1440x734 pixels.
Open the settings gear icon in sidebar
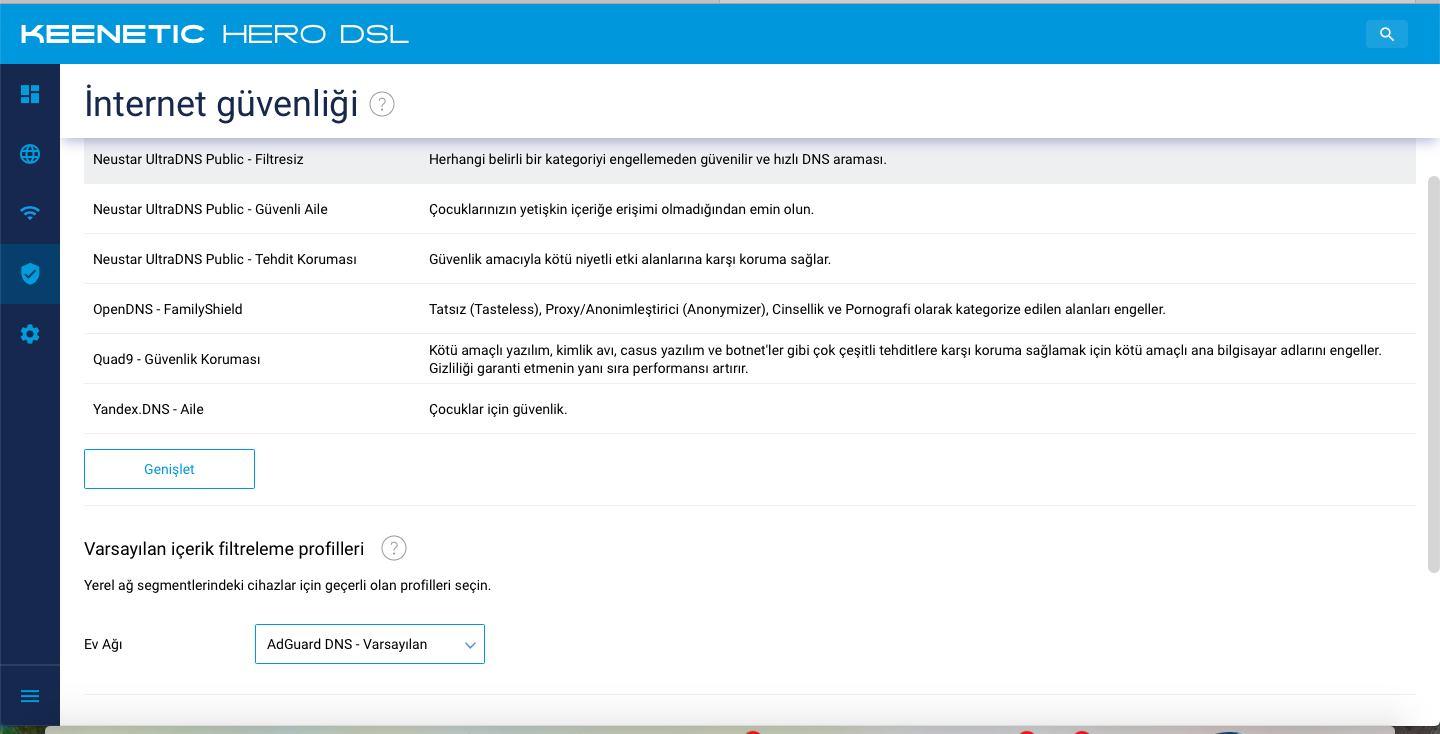tap(30, 334)
